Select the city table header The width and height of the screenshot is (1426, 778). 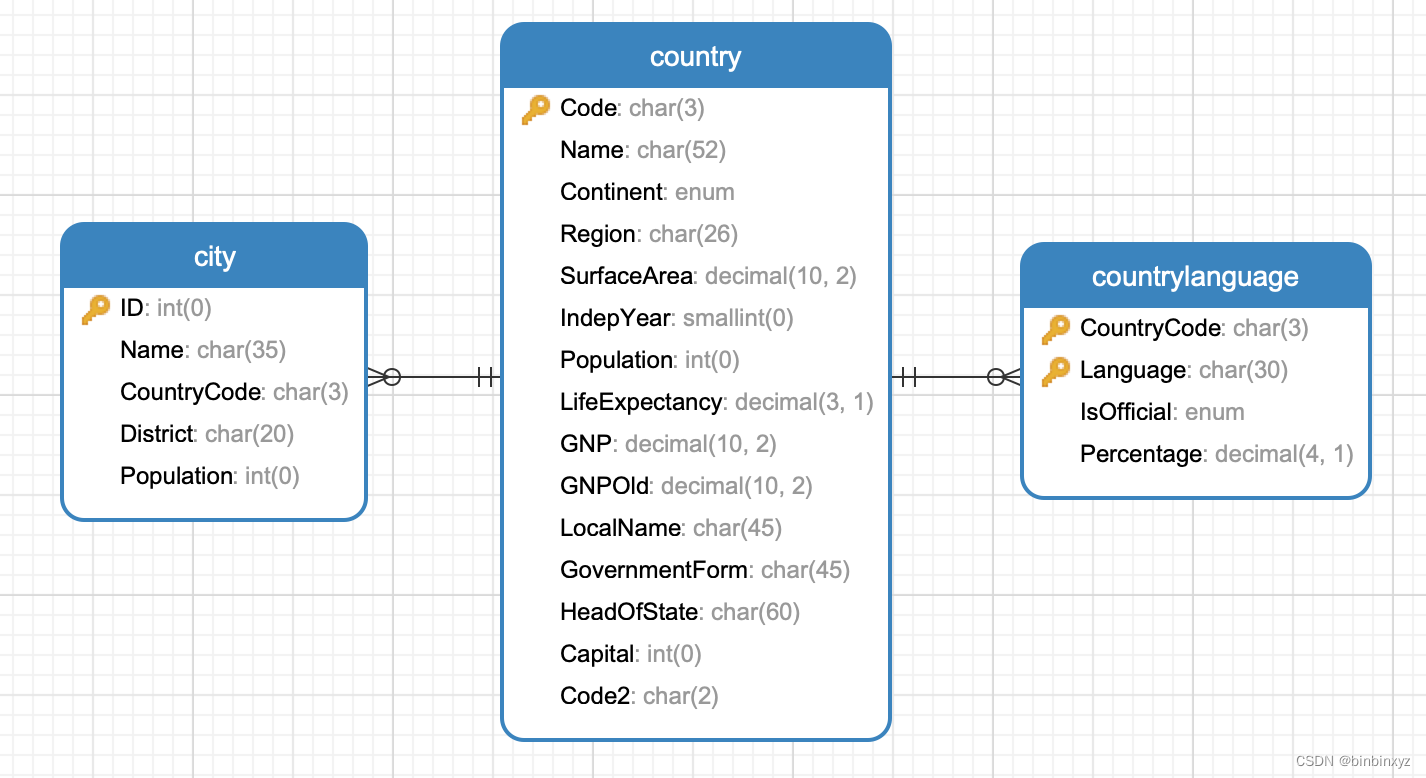click(214, 256)
